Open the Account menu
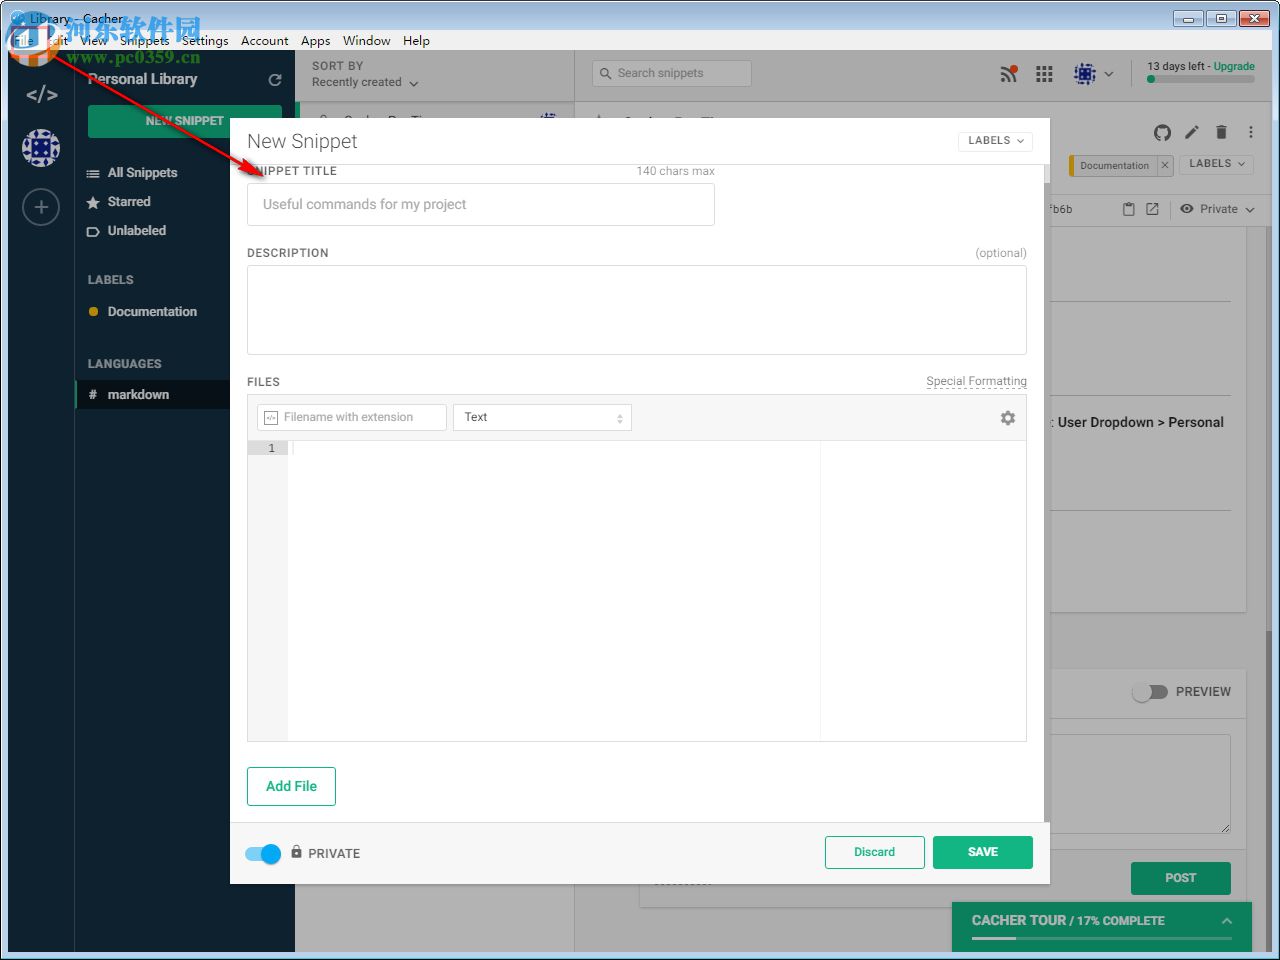This screenshot has width=1280, height=960. (x=265, y=41)
